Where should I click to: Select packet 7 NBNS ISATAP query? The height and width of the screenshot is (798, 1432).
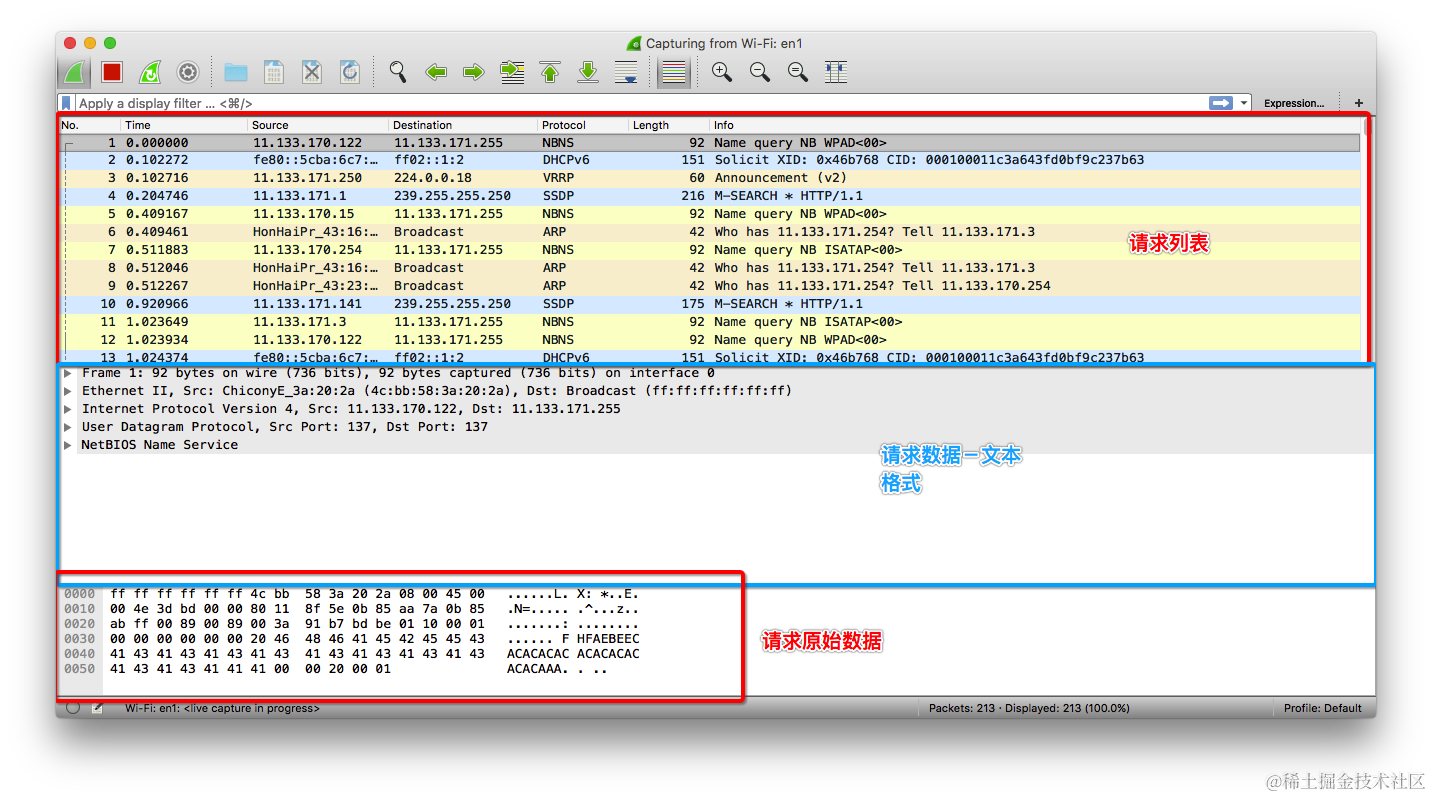710,250
